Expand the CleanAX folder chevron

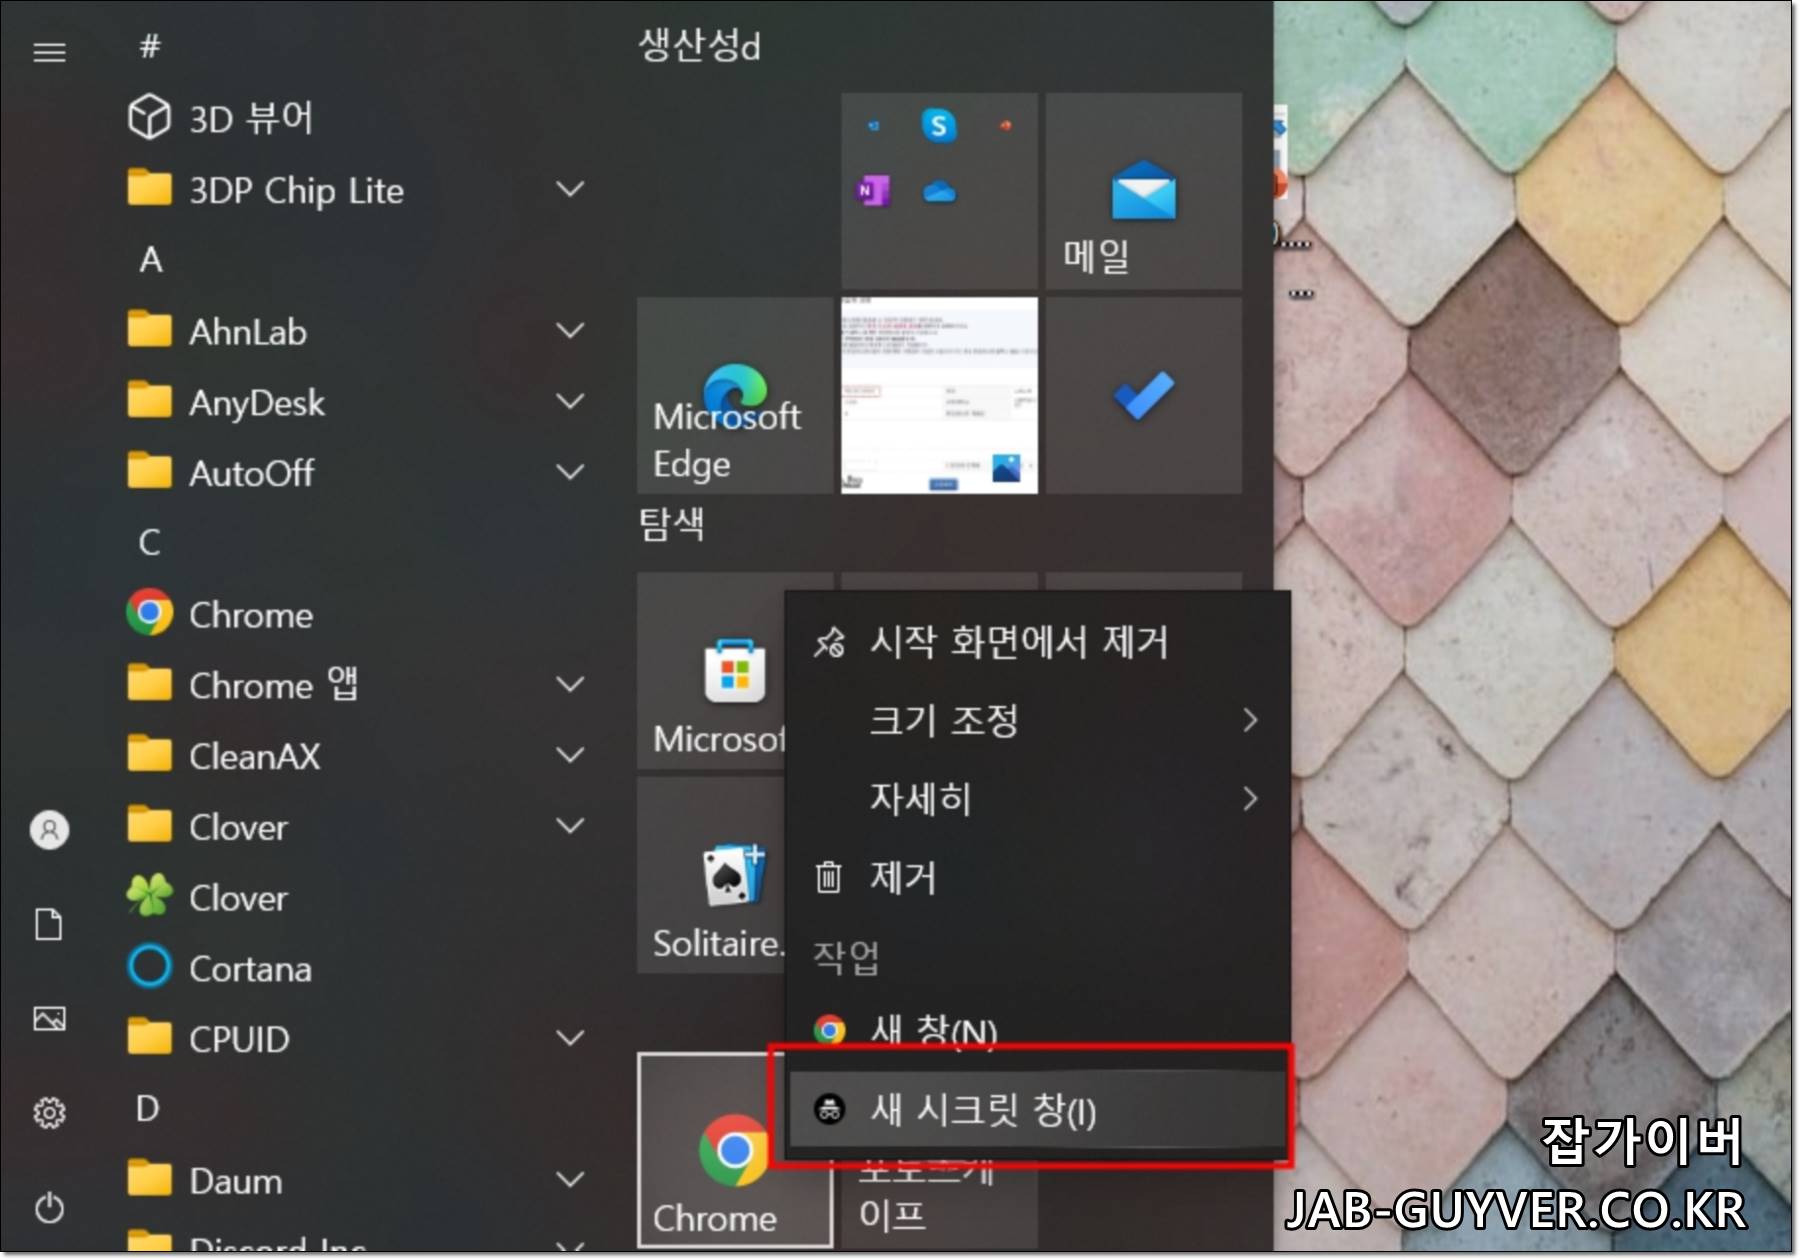[570, 755]
